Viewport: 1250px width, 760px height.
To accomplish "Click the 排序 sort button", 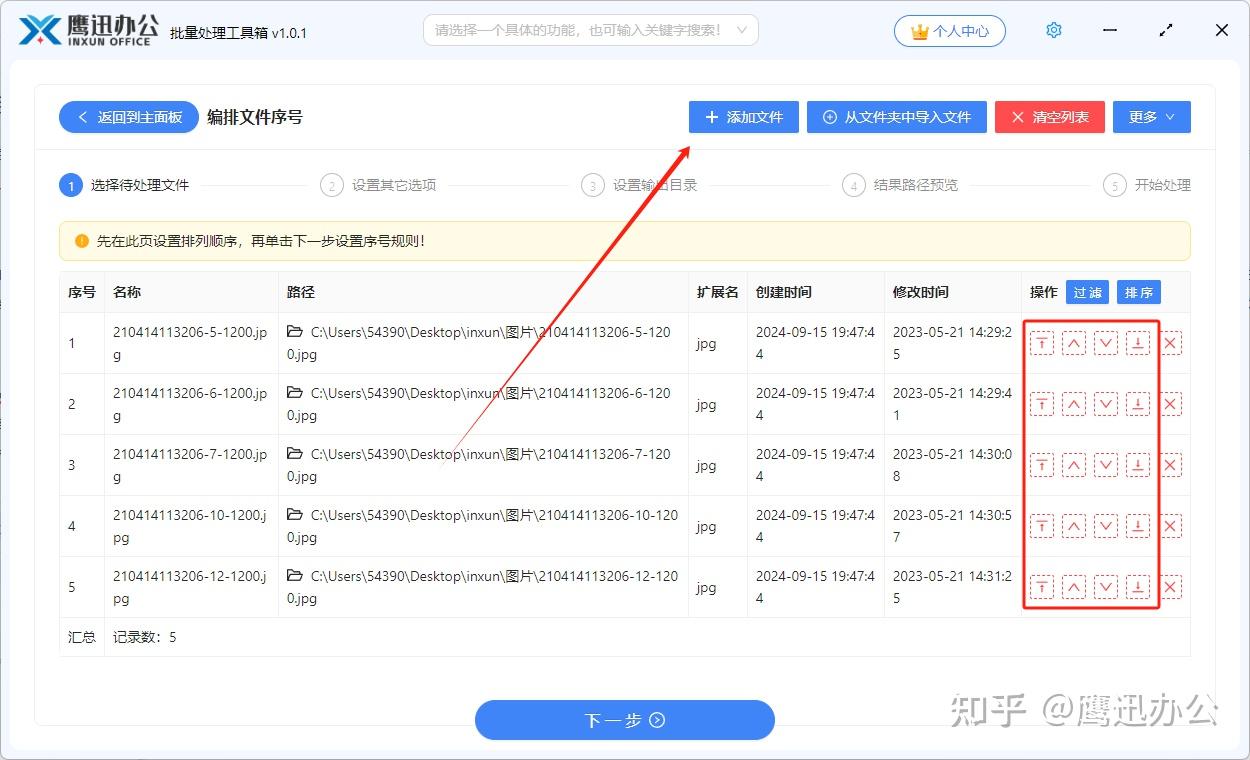I will tap(1139, 292).
